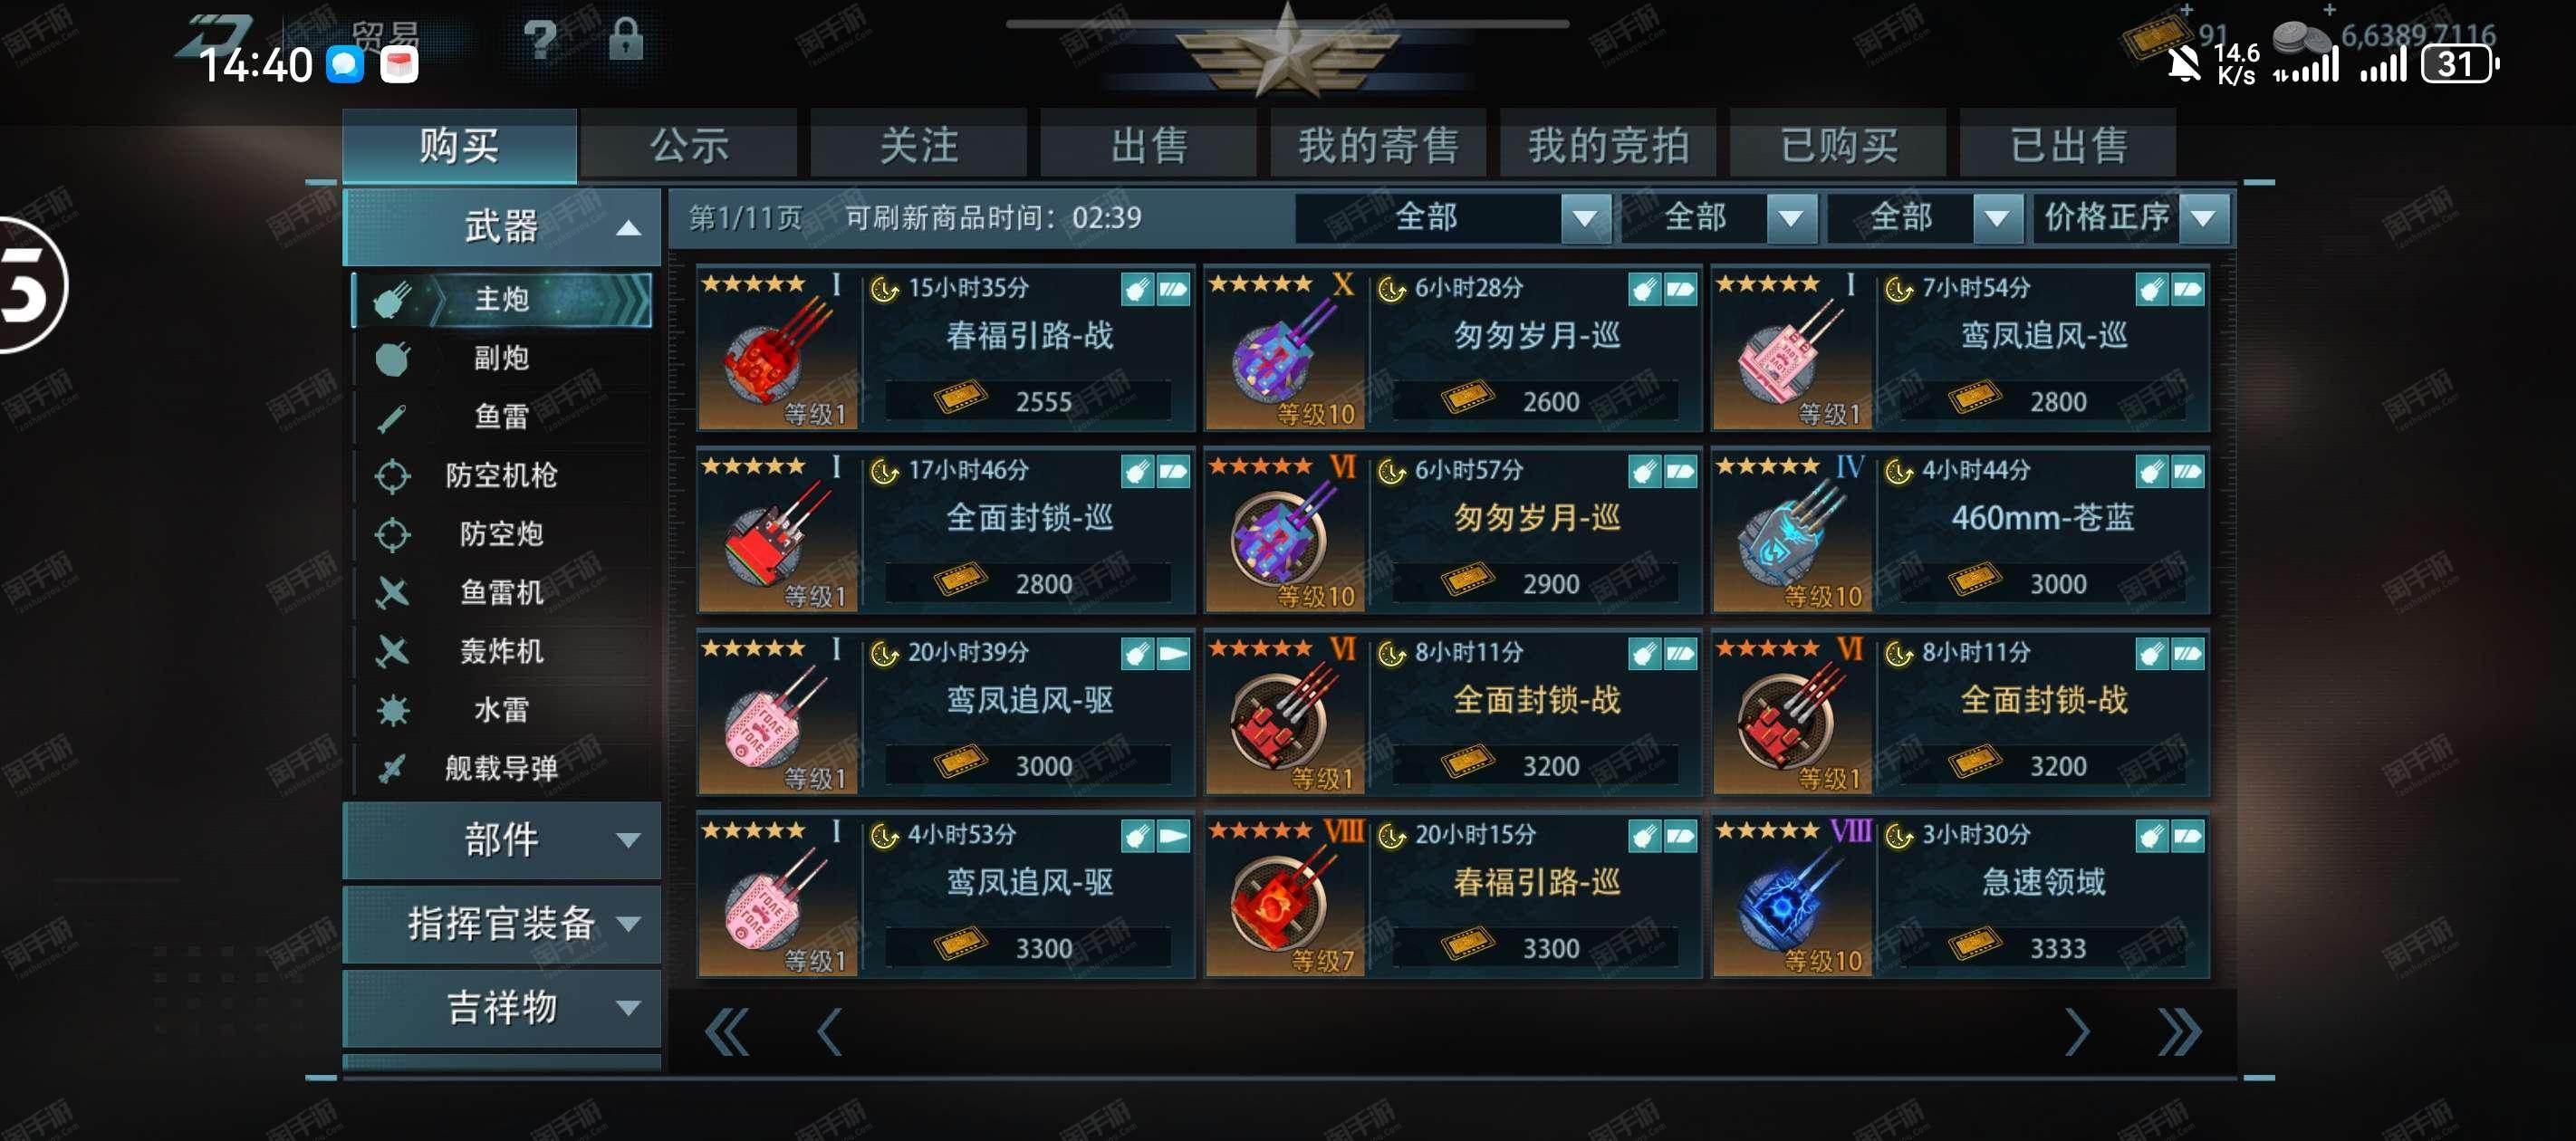
Task: Open the help question mark icon
Action: pos(540,41)
